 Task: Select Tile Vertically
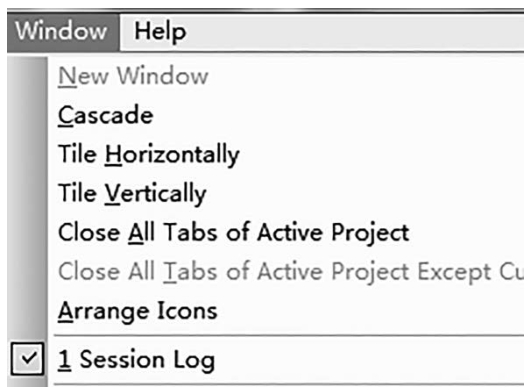[132, 193]
